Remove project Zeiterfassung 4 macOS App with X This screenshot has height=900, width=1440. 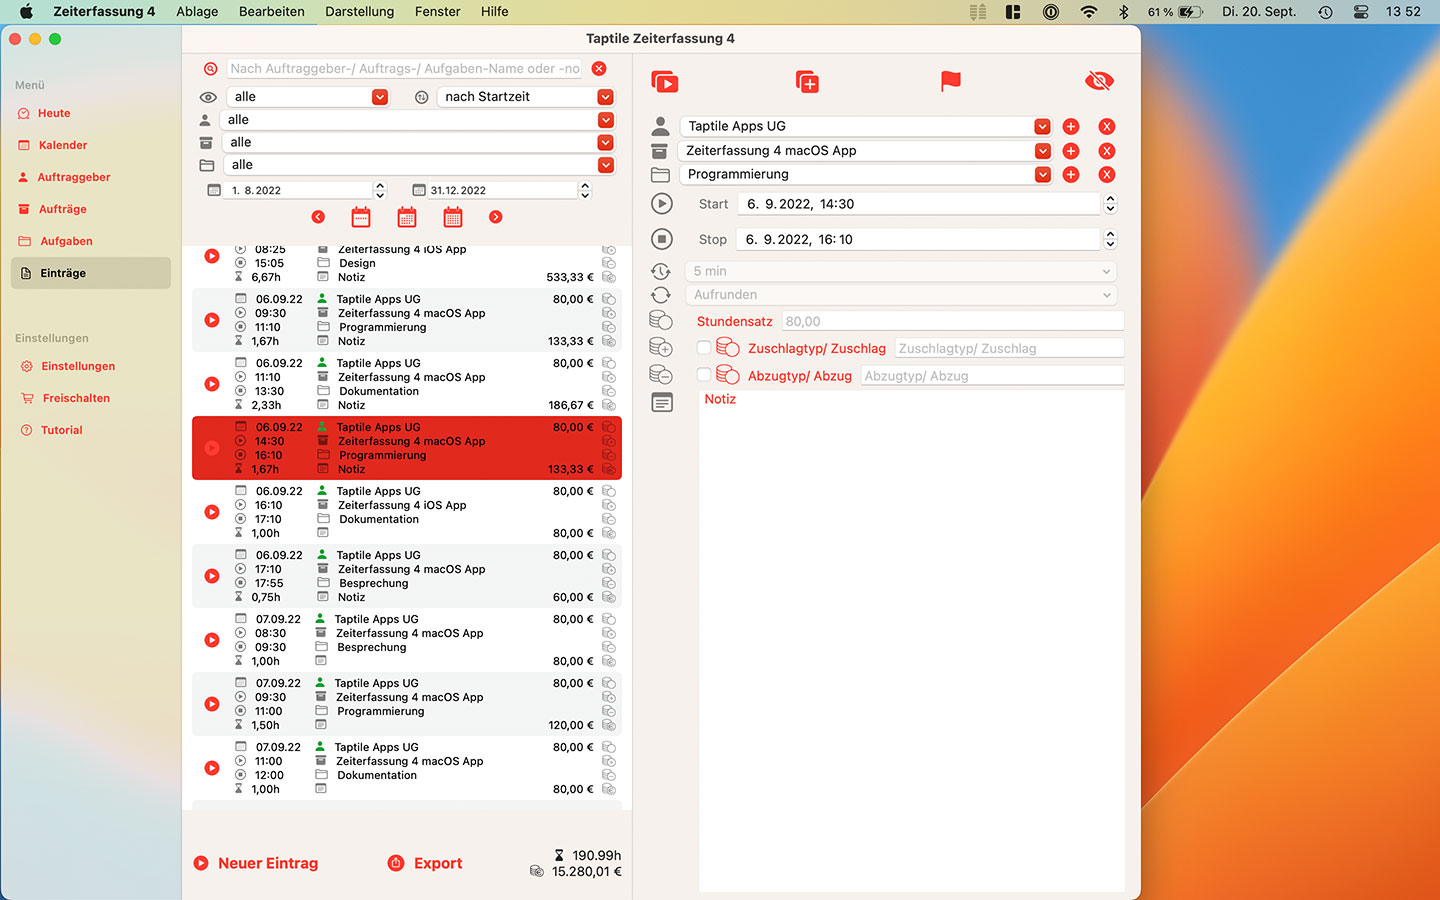[1107, 151]
